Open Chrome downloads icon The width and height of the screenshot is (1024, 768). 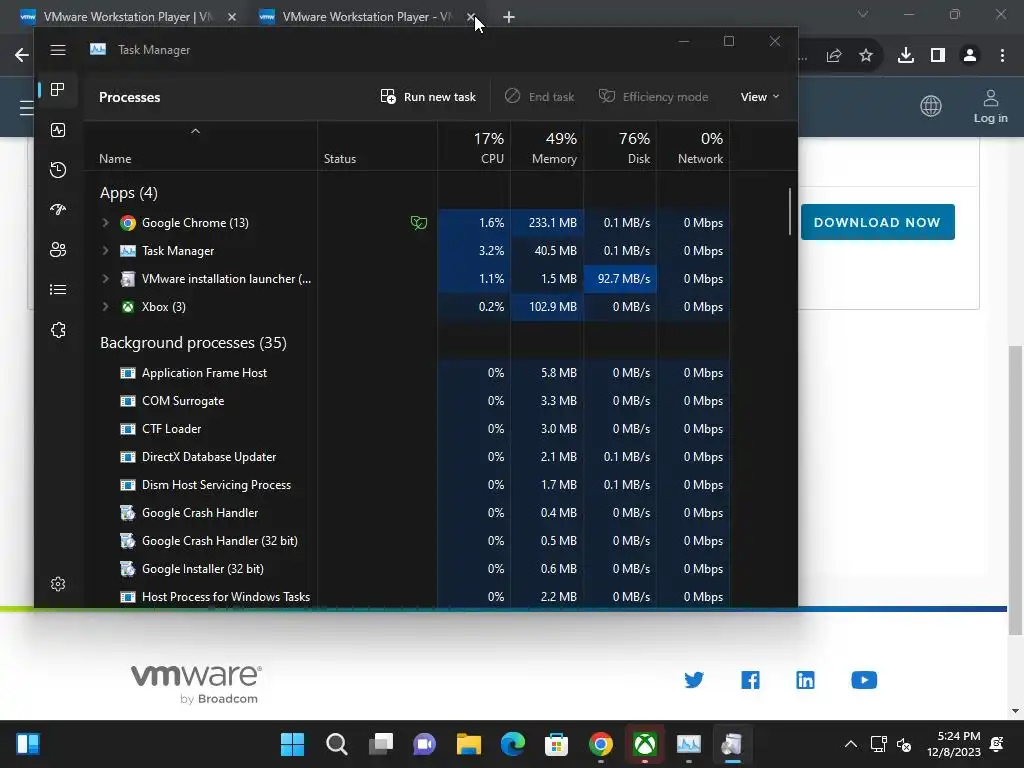(906, 56)
